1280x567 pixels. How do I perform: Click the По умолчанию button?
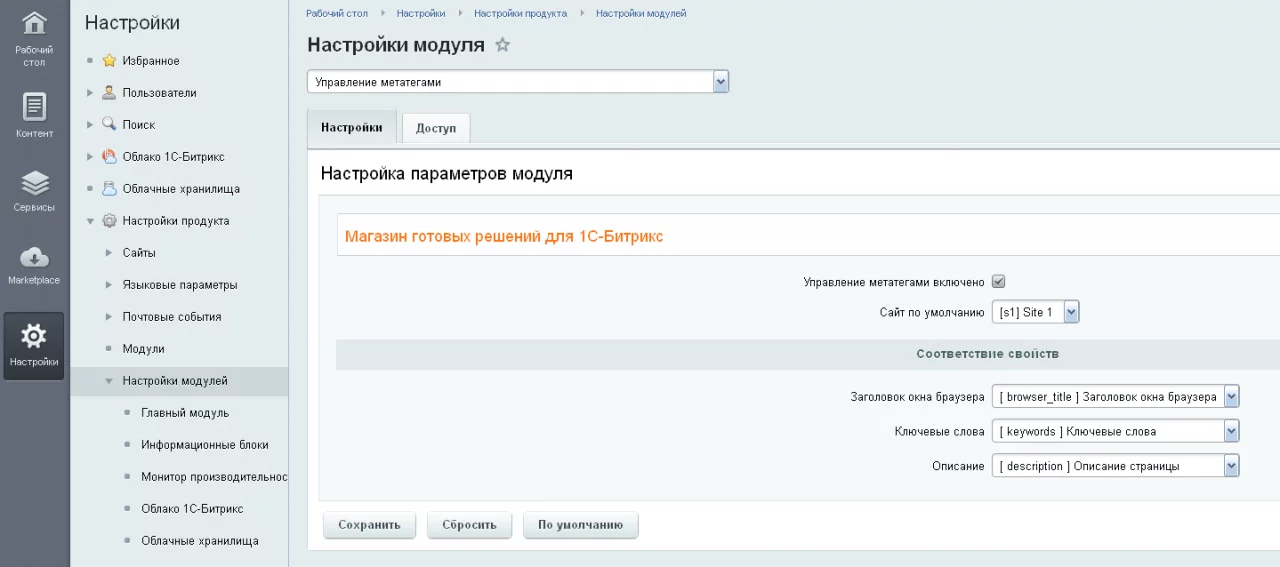click(x=580, y=525)
